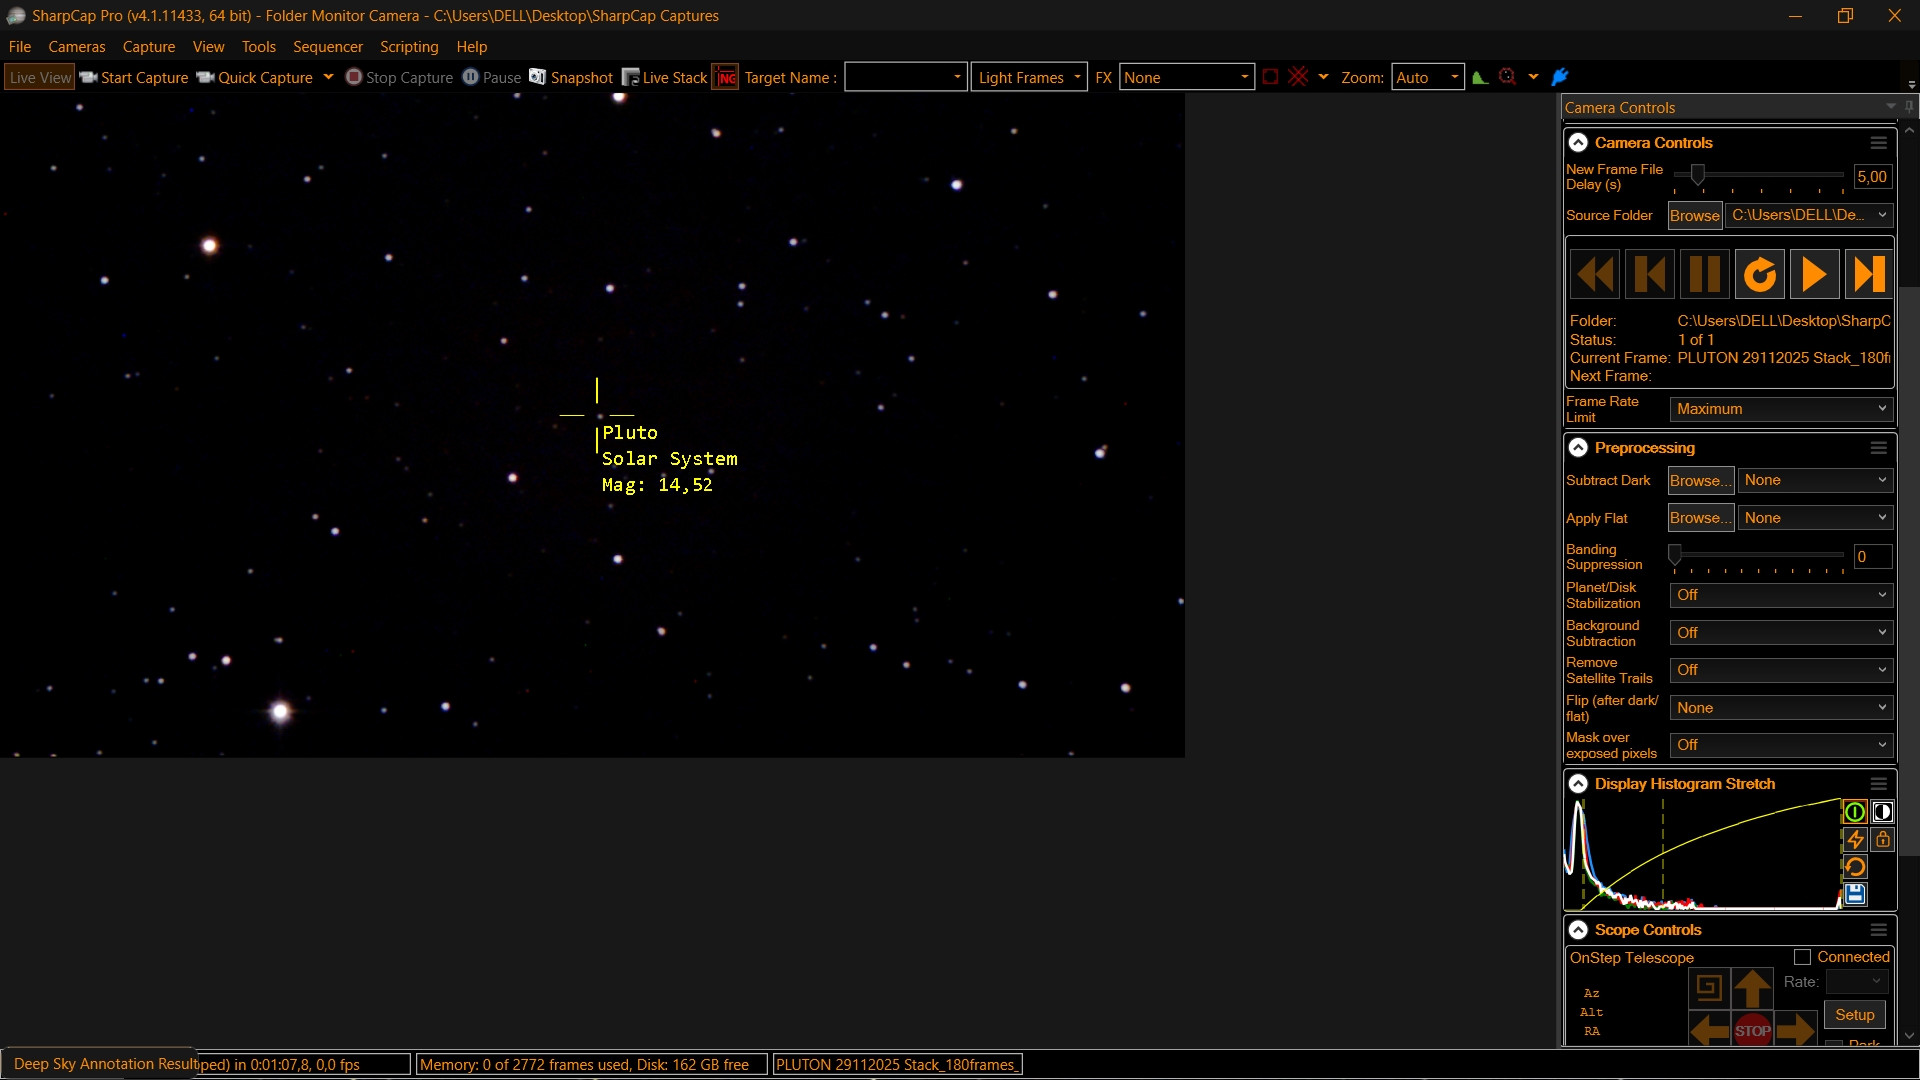Click the focus/calculation tools magnifier icon
Viewport: 1920px width, 1080px height.
1507,77
